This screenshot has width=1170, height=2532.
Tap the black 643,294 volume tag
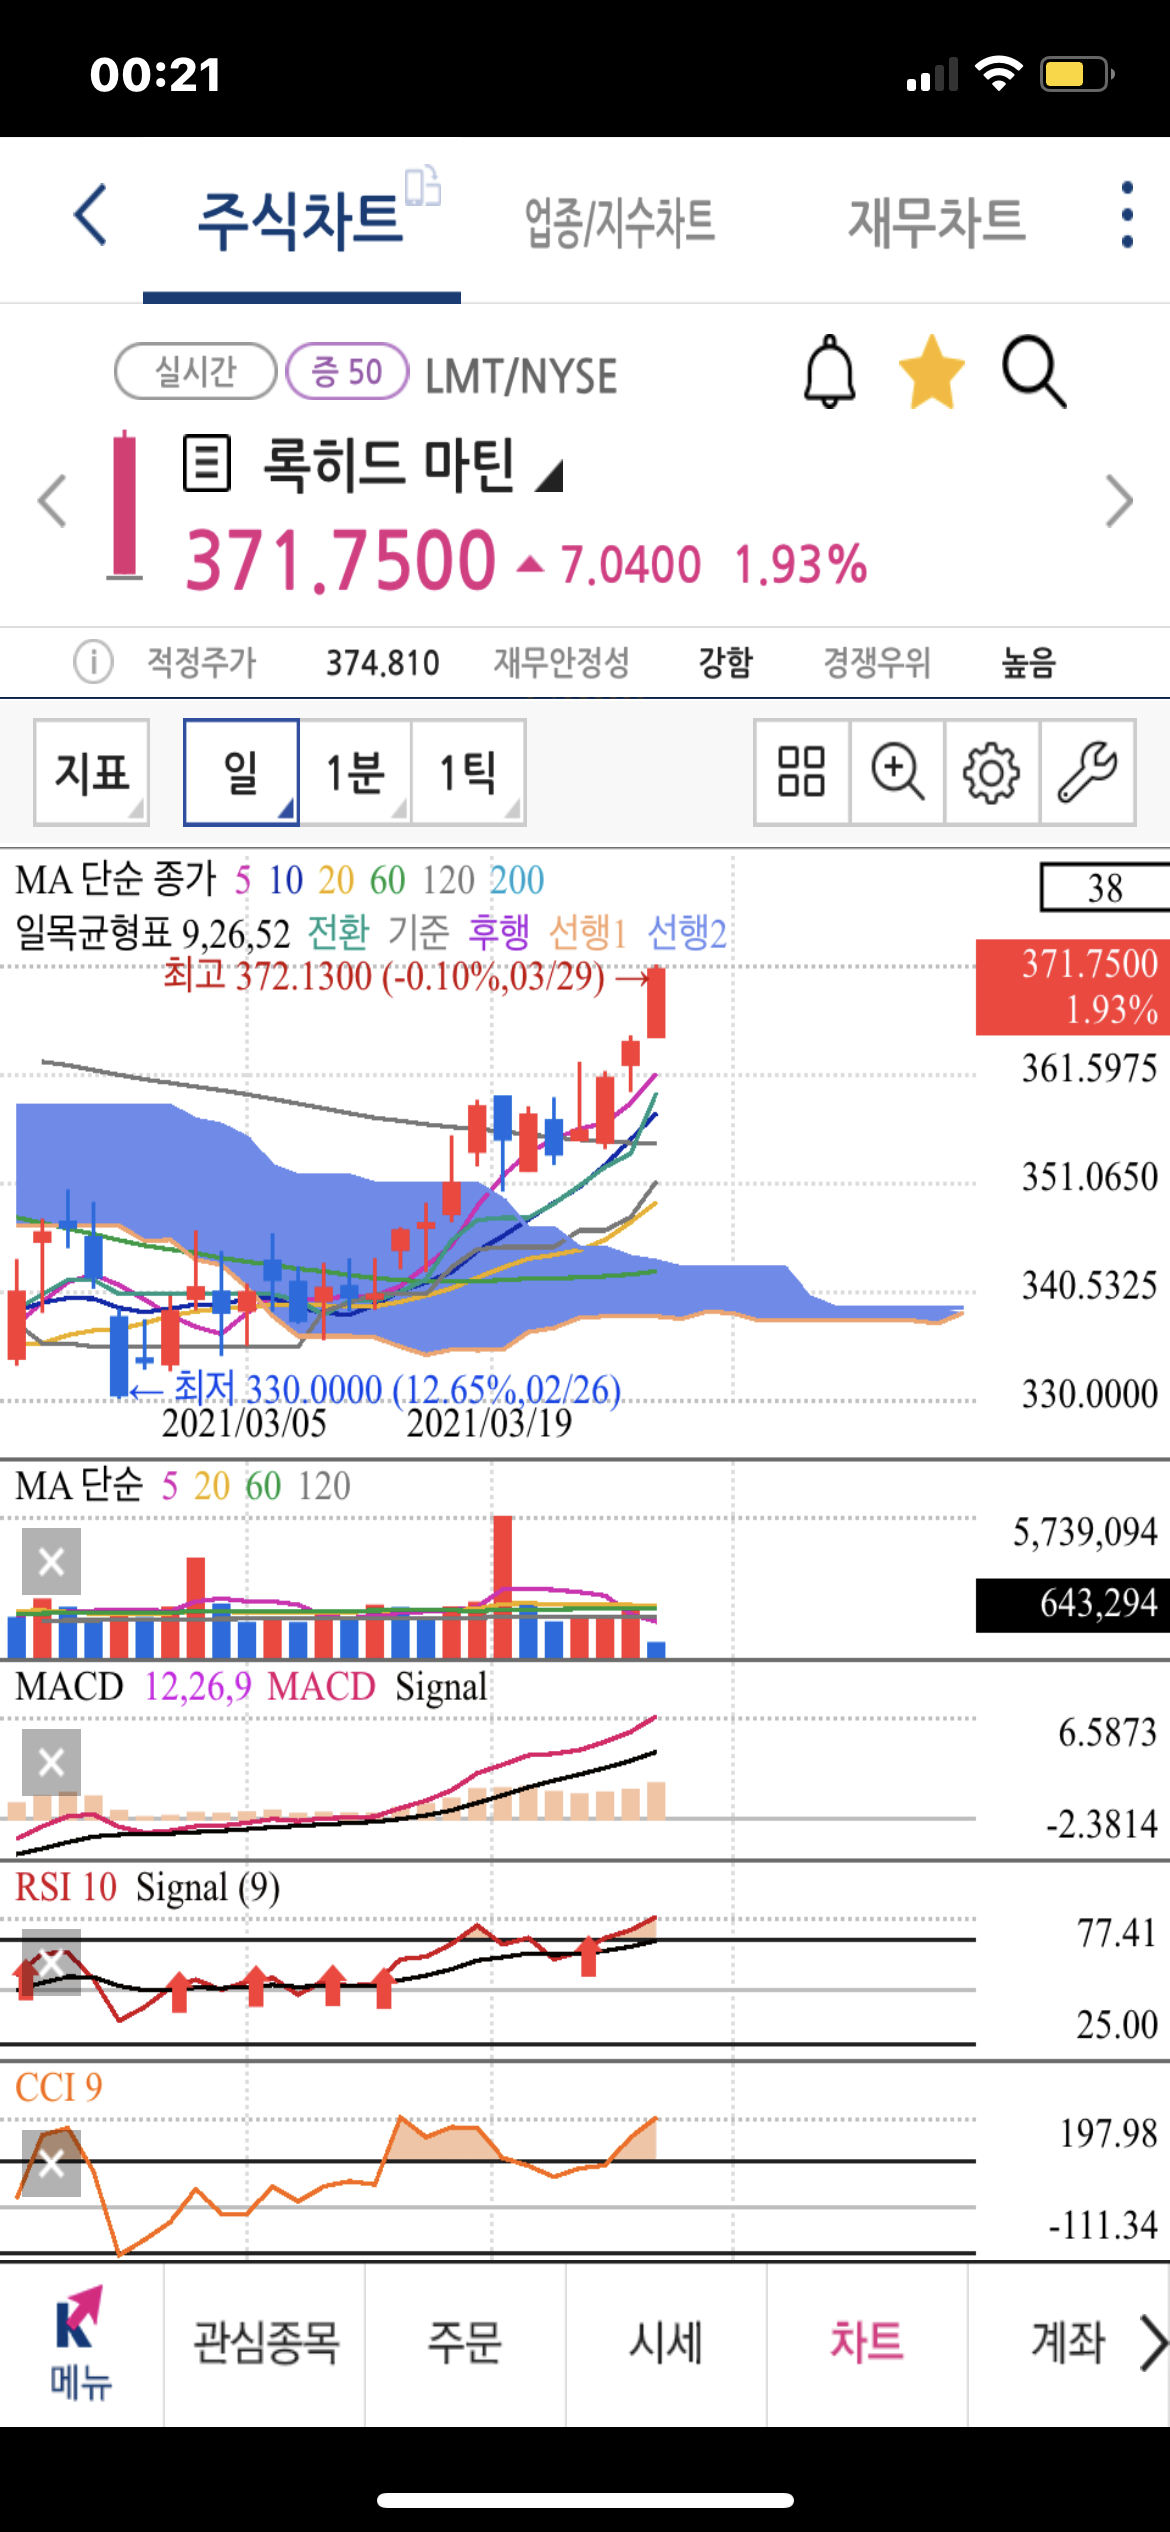[1073, 1605]
